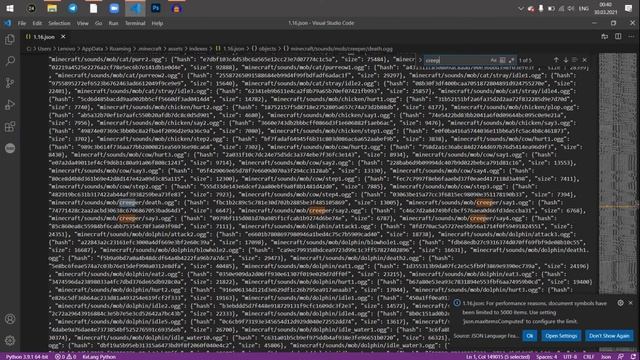Close the 1.16.json tab
The height and width of the screenshot is (360, 640).
(63, 37)
